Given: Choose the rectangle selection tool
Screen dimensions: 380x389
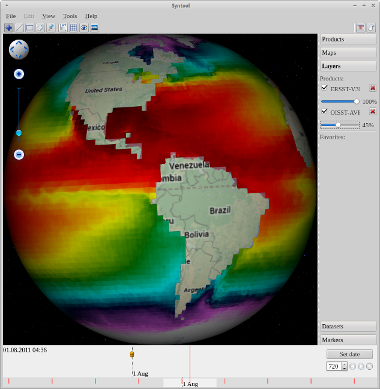Looking at the screenshot, I should click(30, 28).
